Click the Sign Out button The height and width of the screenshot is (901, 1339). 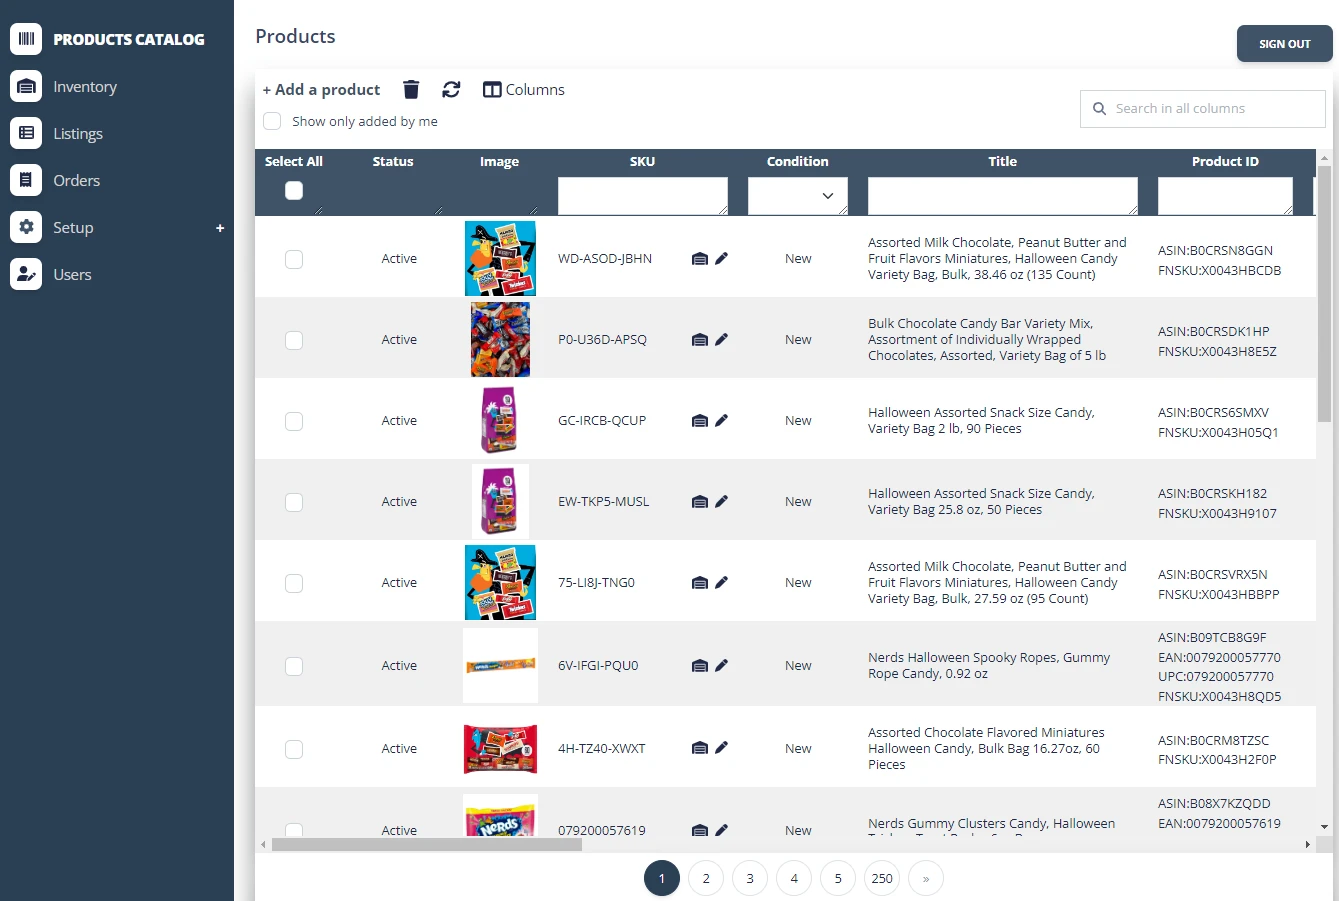[1284, 44]
